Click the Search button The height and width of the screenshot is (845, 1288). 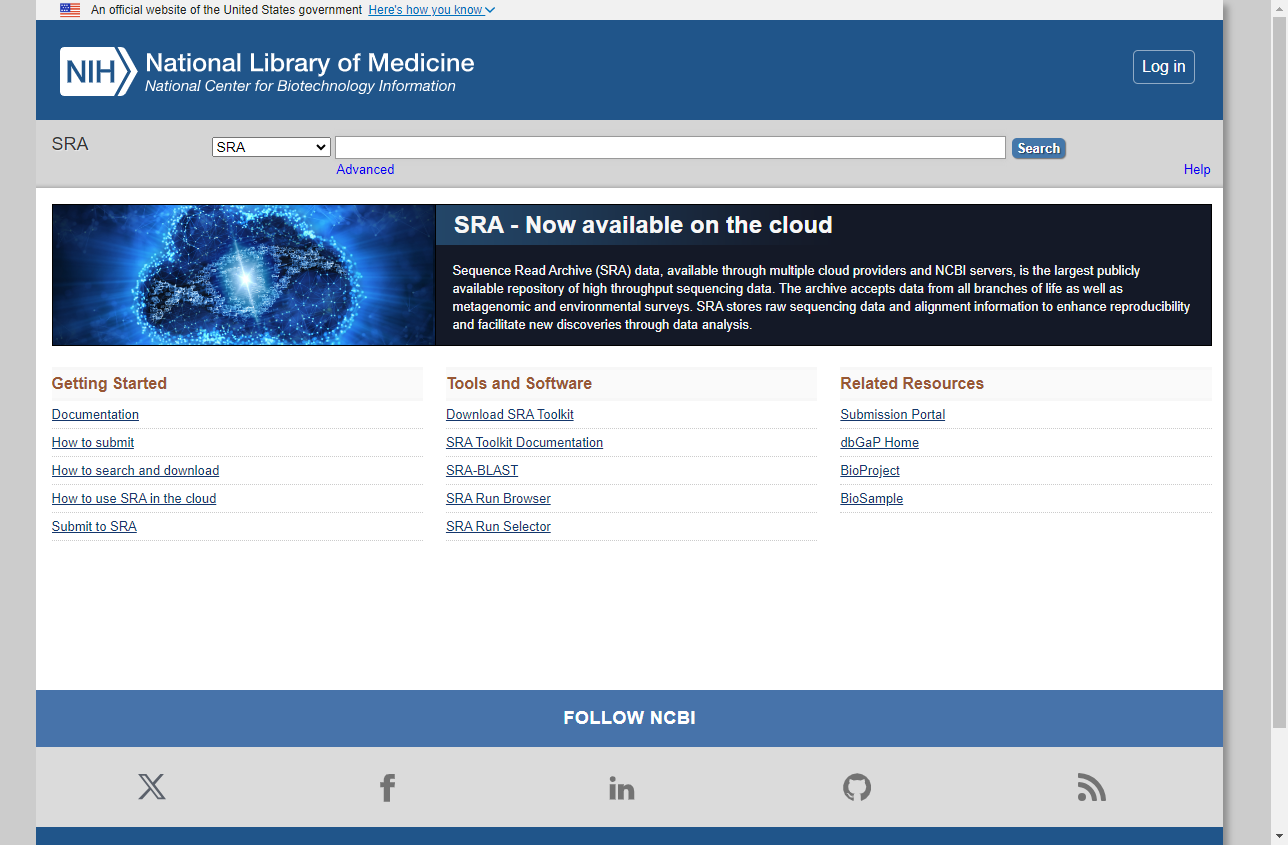(x=1038, y=148)
